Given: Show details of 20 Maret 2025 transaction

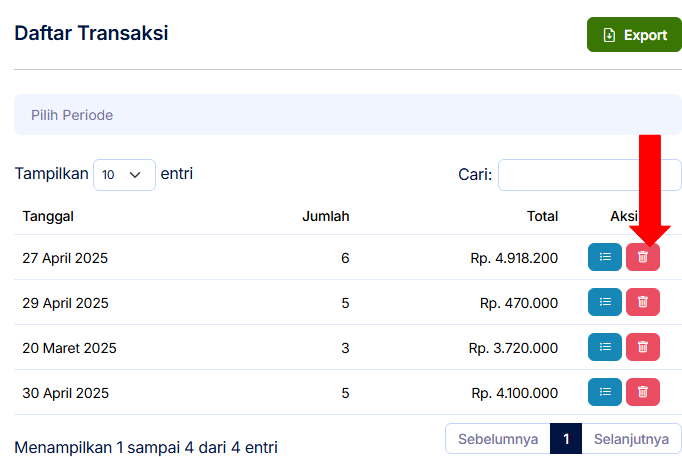Looking at the screenshot, I should point(605,347).
